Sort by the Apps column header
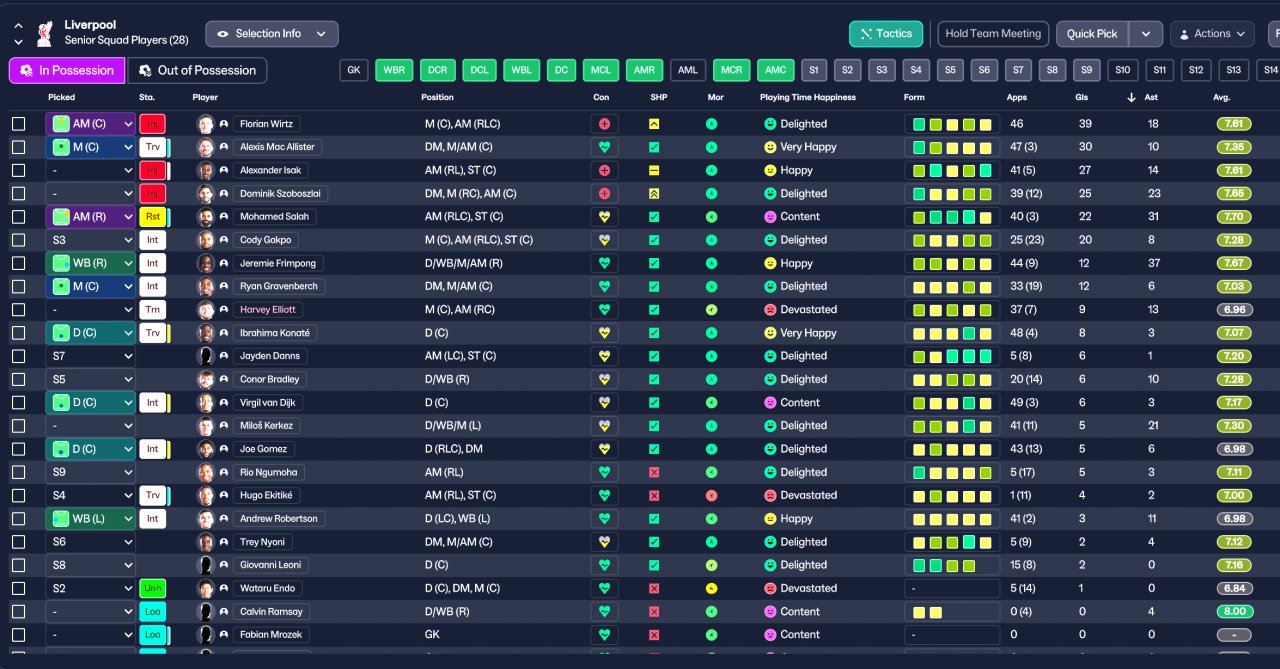This screenshot has height=669, width=1280. coord(1016,98)
